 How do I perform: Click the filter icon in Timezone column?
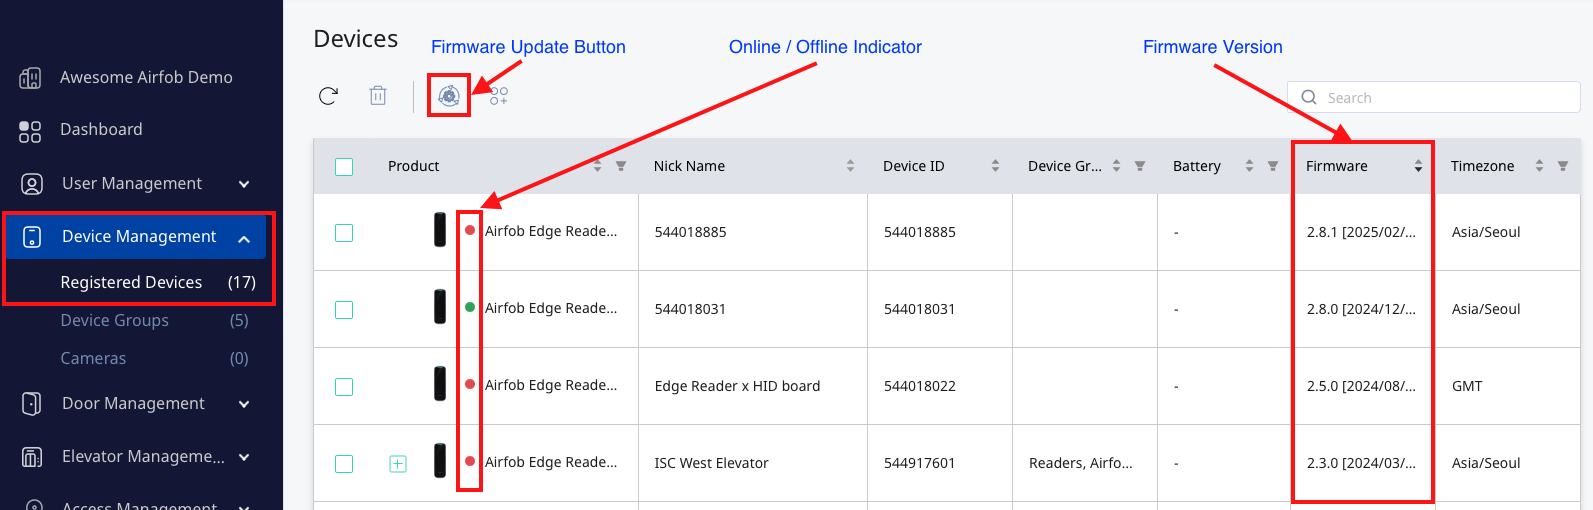tap(1562, 166)
